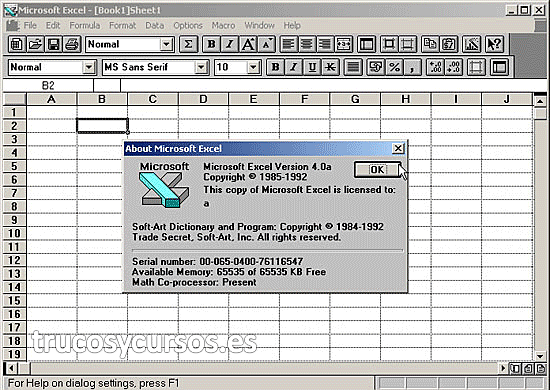
Task: Left-align text using the upper toolbar icon
Action: point(289,44)
